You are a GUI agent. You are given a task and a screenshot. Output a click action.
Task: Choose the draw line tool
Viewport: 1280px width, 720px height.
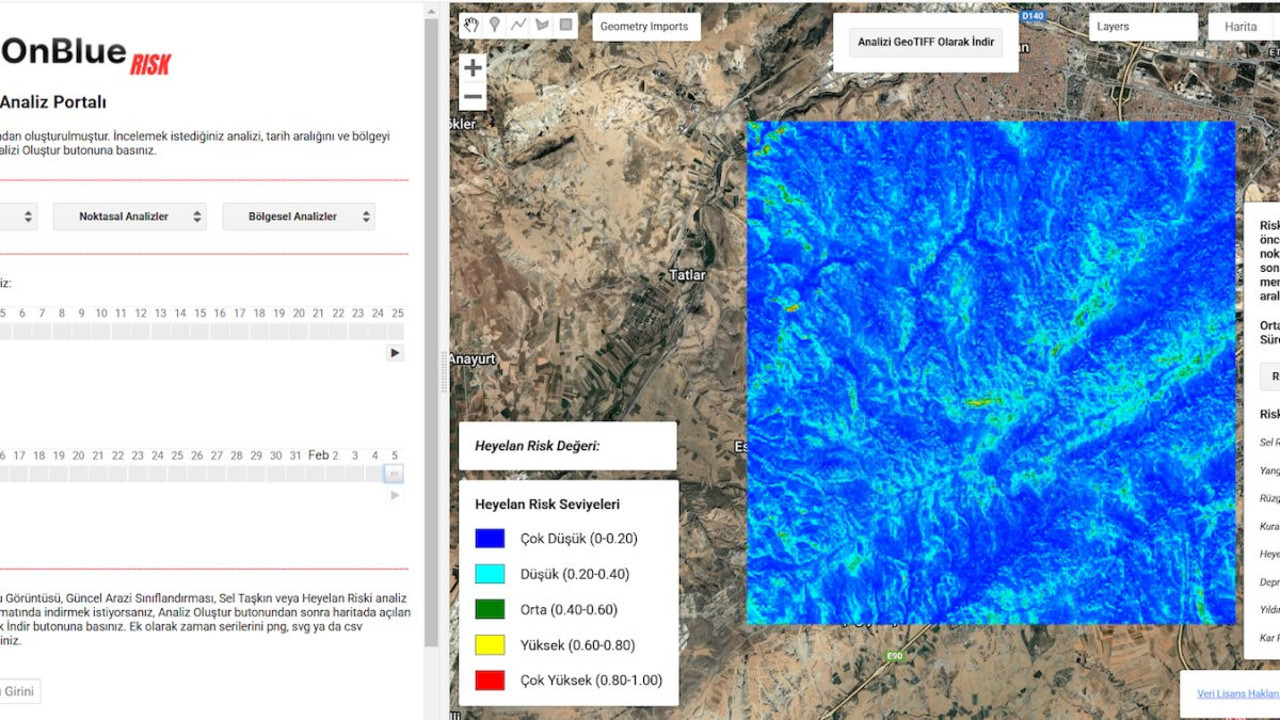click(518, 25)
